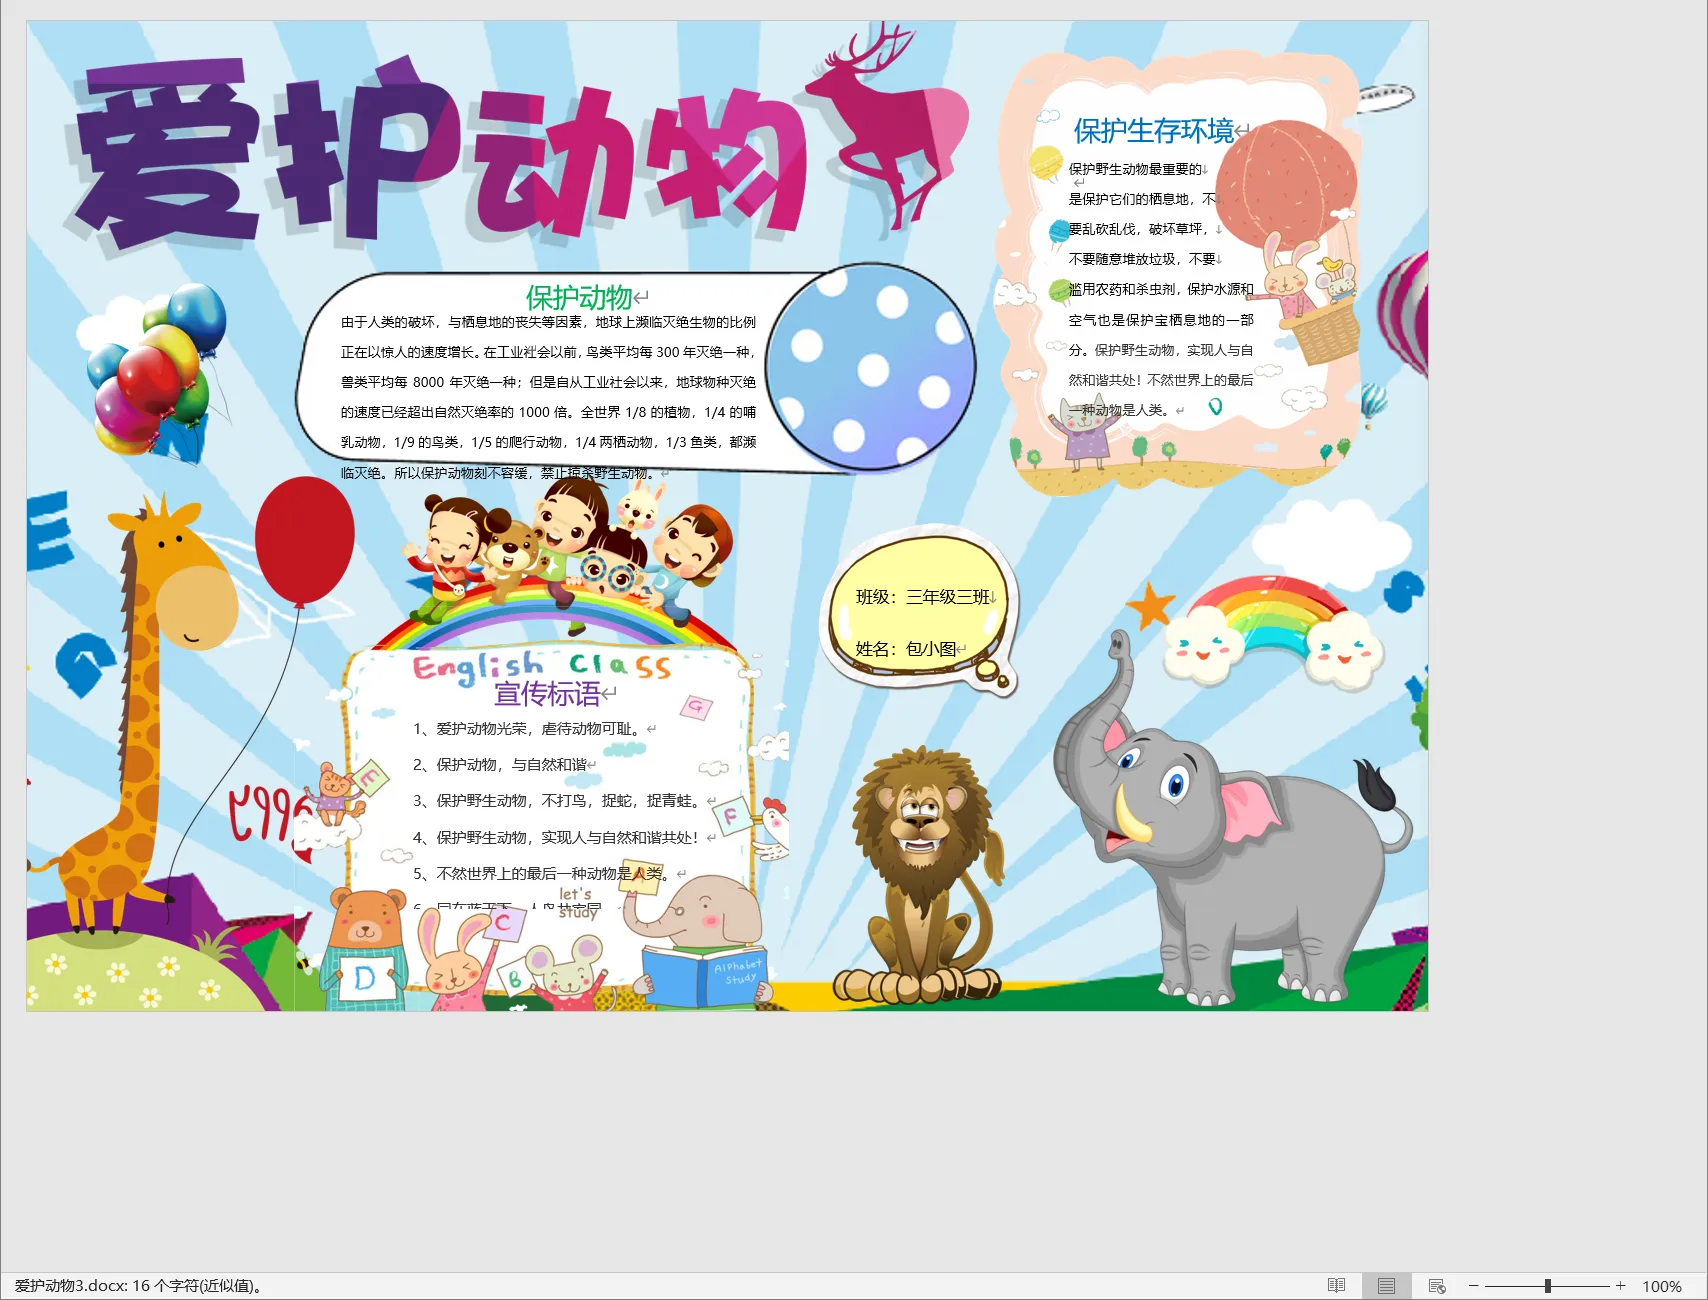Viewport: 1708px width, 1300px height.
Task: Click slogan line 3、保护野生动物，不打鸟
Action: pyautogui.click(x=557, y=801)
